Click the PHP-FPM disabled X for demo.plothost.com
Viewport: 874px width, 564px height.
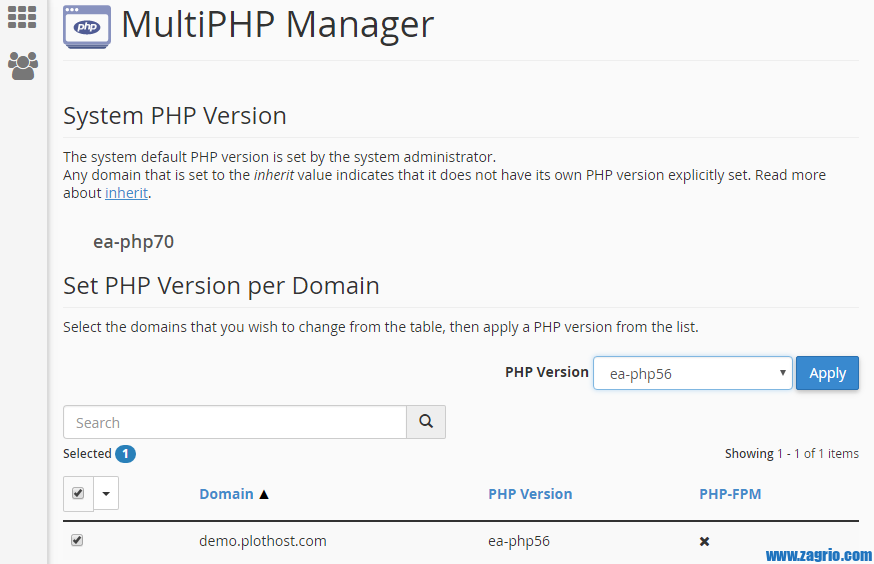click(705, 541)
